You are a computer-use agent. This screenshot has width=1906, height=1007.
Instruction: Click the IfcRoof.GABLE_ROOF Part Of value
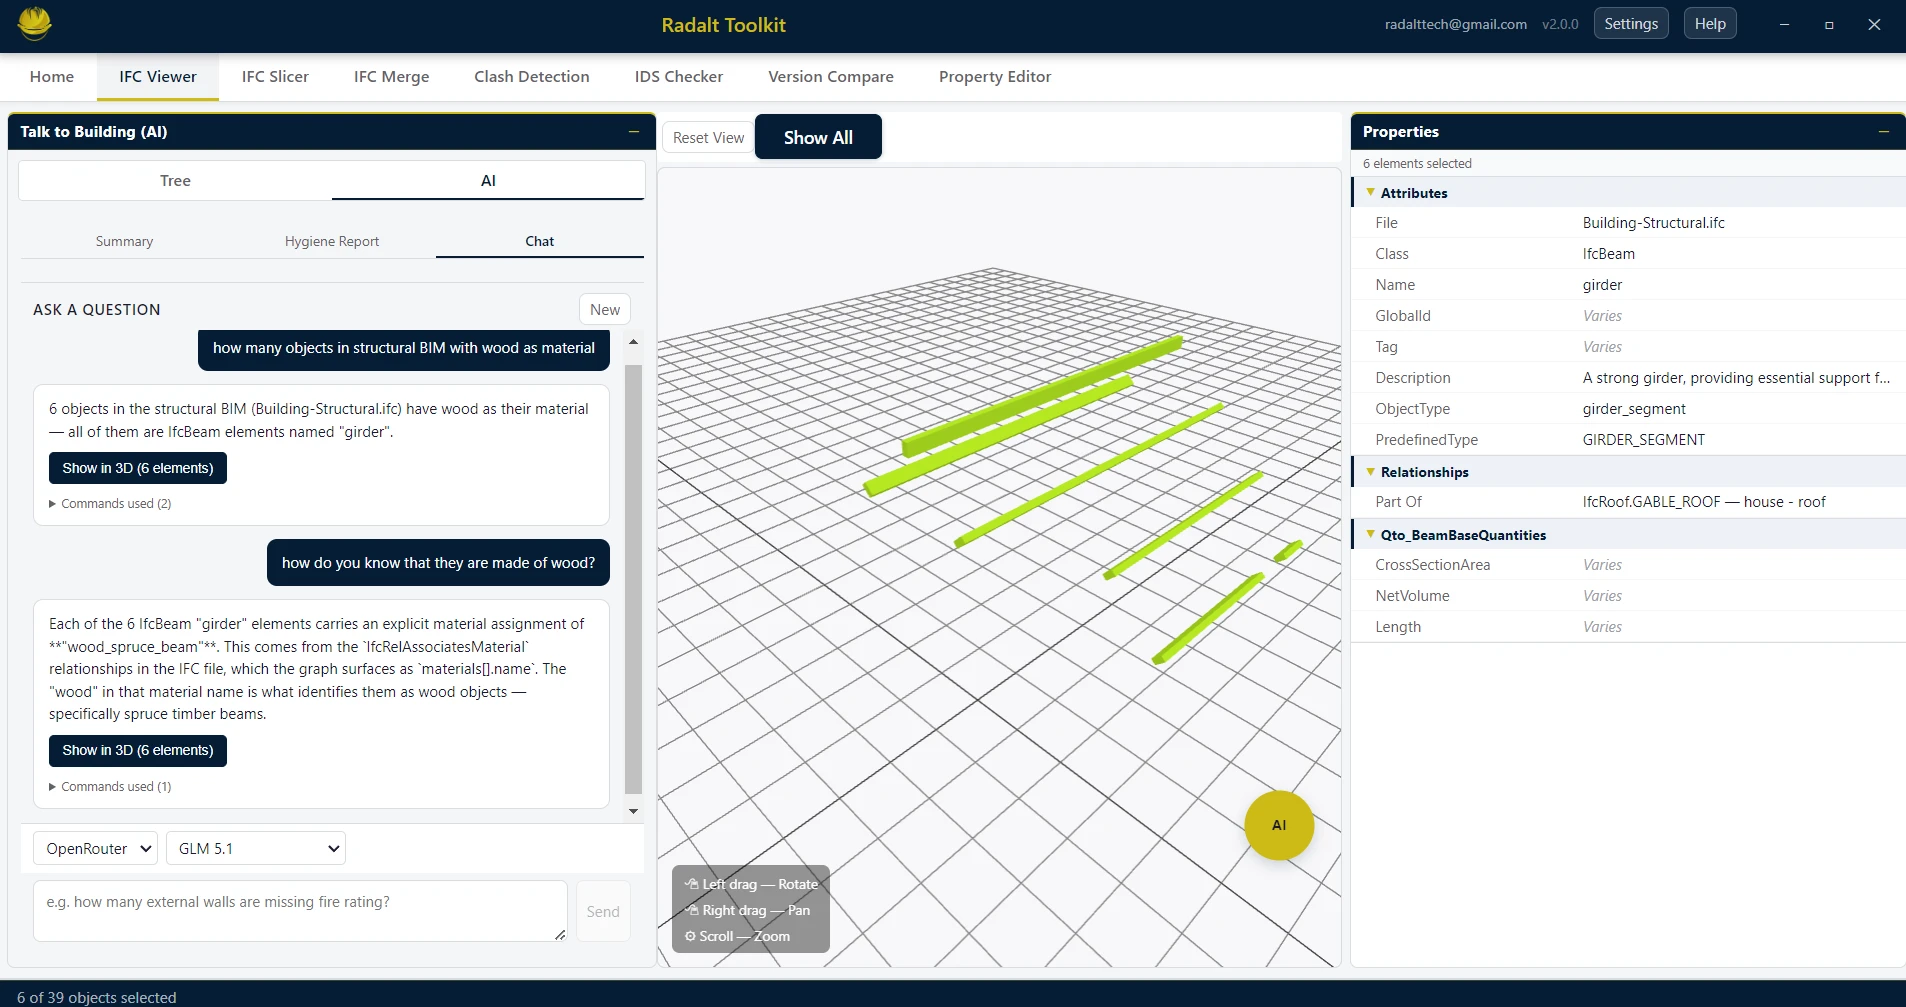point(1704,502)
